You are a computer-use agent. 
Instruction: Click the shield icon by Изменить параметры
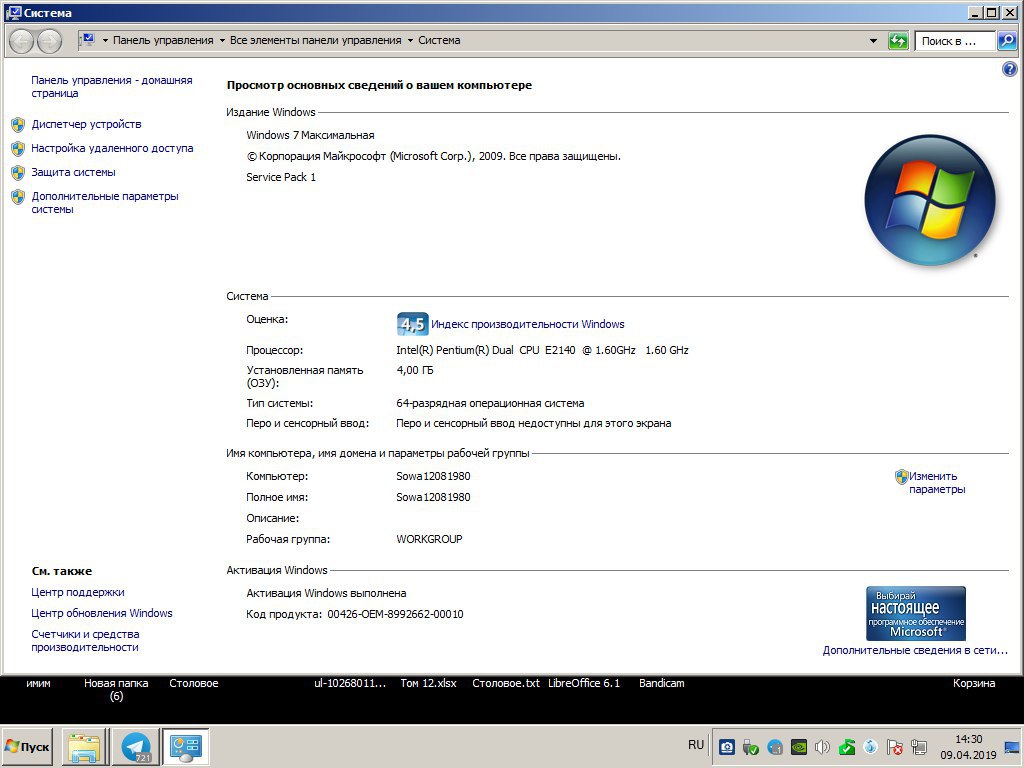click(x=901, y=477)
